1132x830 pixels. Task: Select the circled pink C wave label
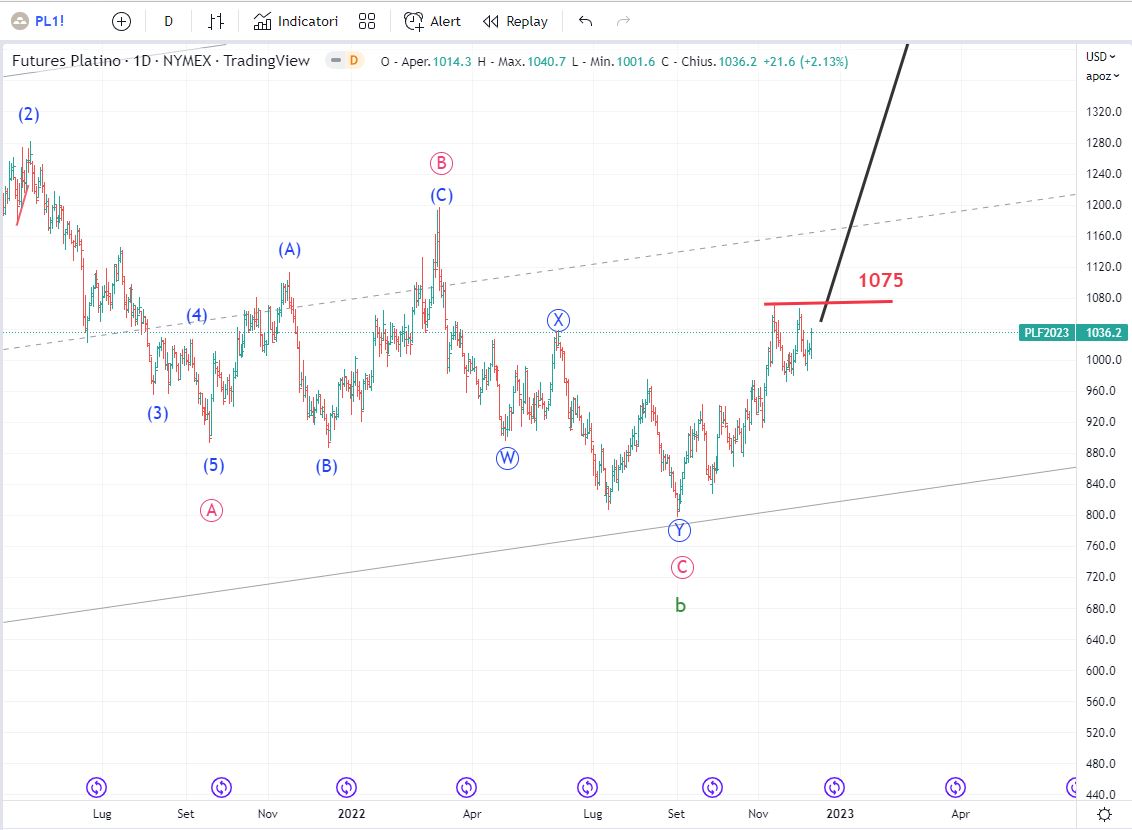pyautogui.click(x=682, y=567)
